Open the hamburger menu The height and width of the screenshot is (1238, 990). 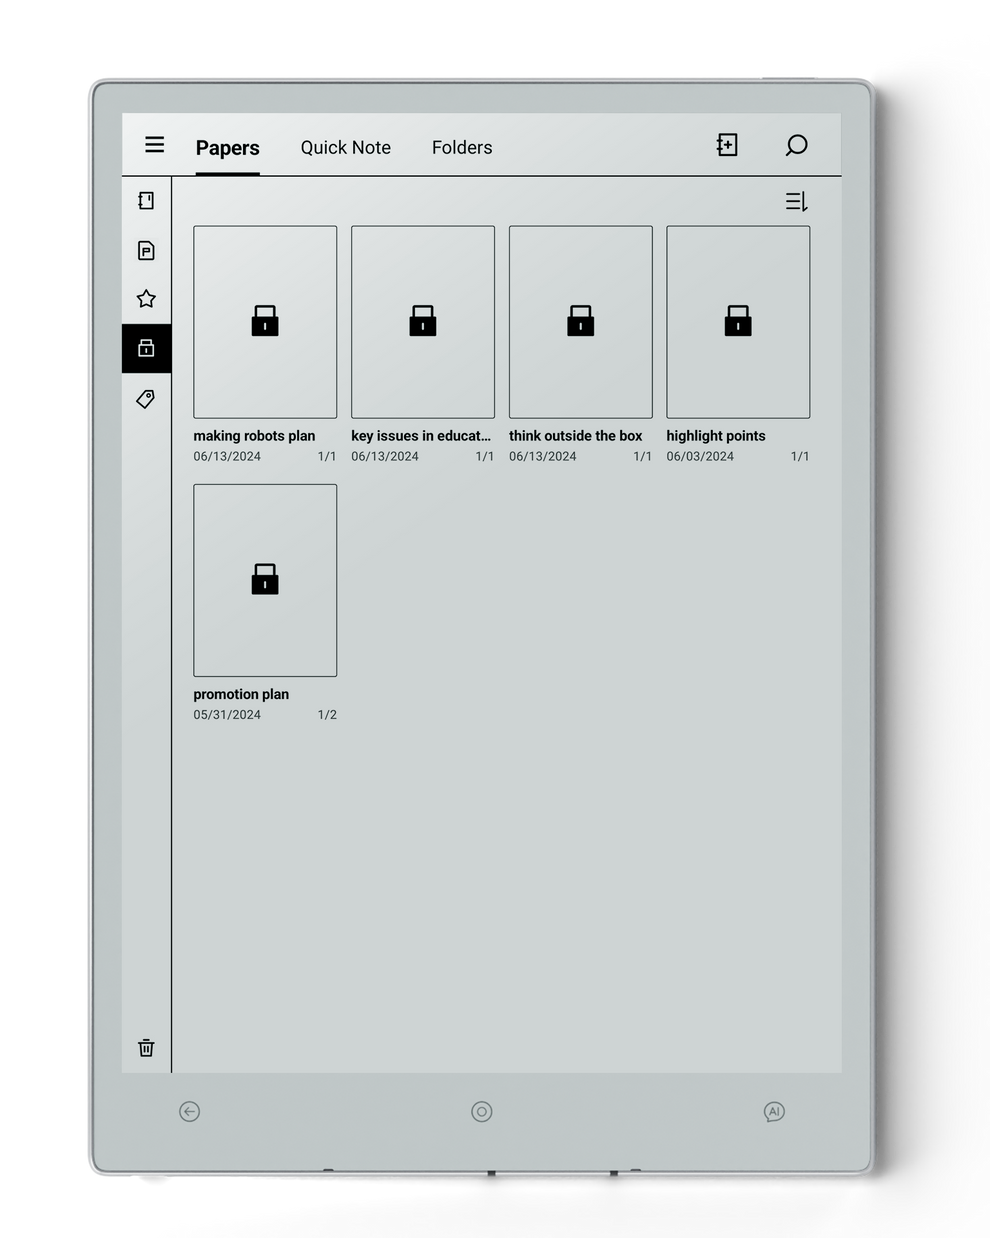[154, 145]
